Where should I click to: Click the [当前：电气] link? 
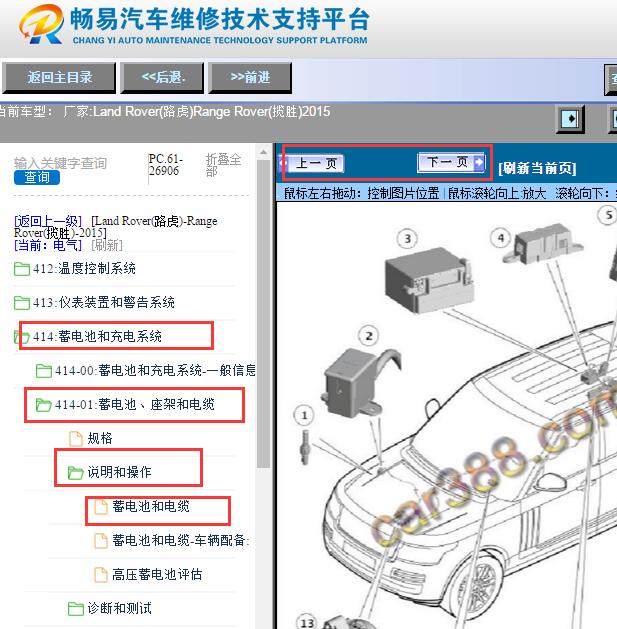click(x=48, y=245)
